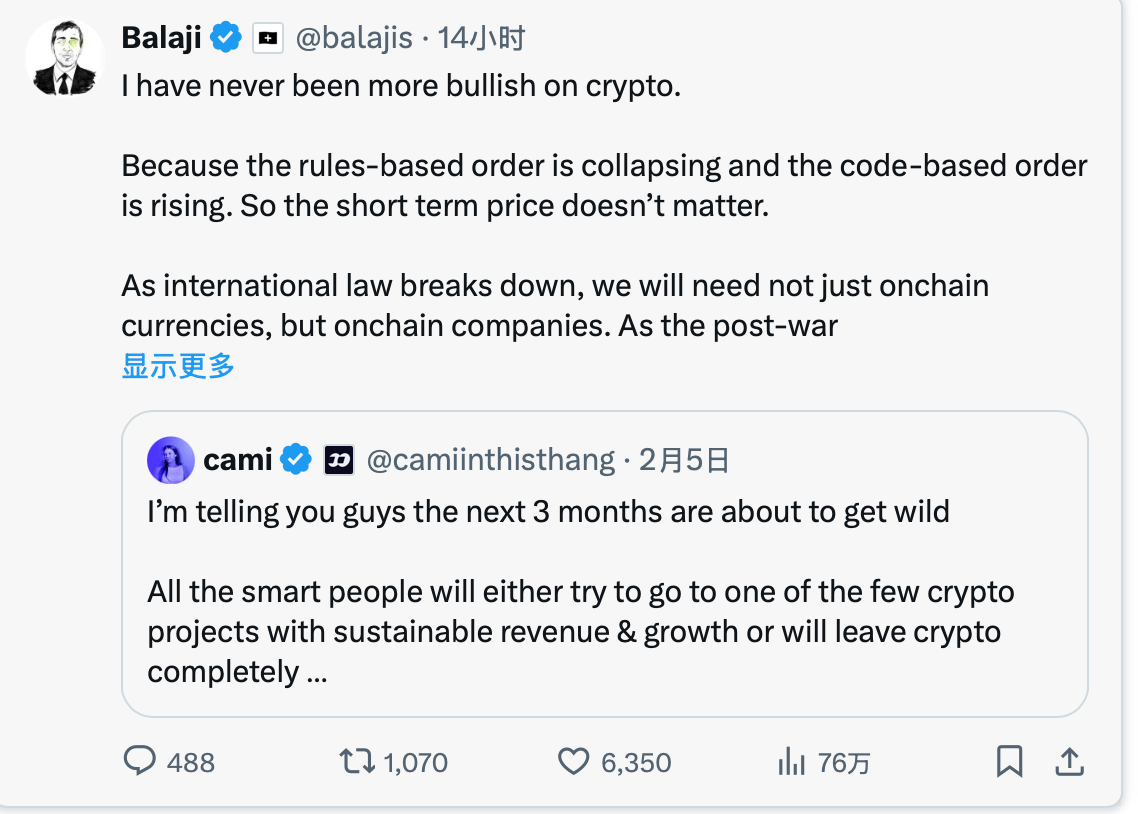Open the @balajis handle link

coord(354,38)
